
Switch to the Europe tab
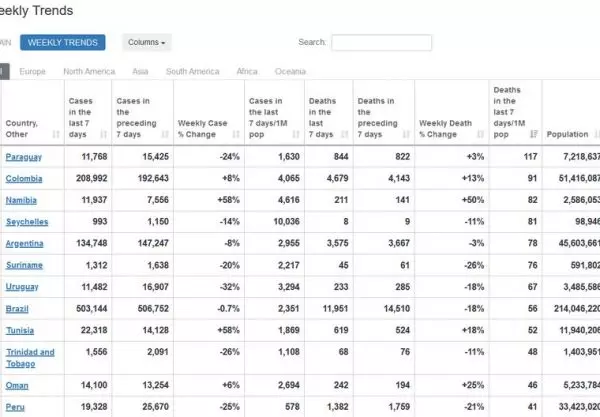tap(33, 72)
